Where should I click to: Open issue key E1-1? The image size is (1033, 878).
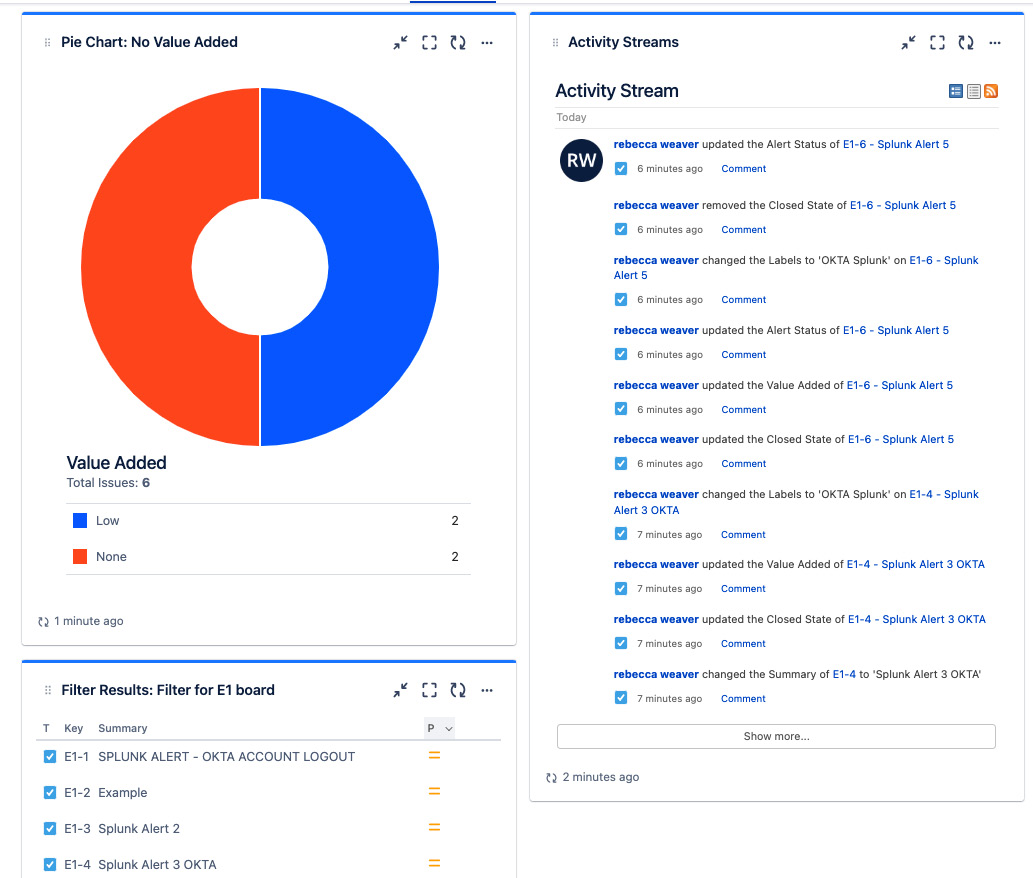point(76,757)
